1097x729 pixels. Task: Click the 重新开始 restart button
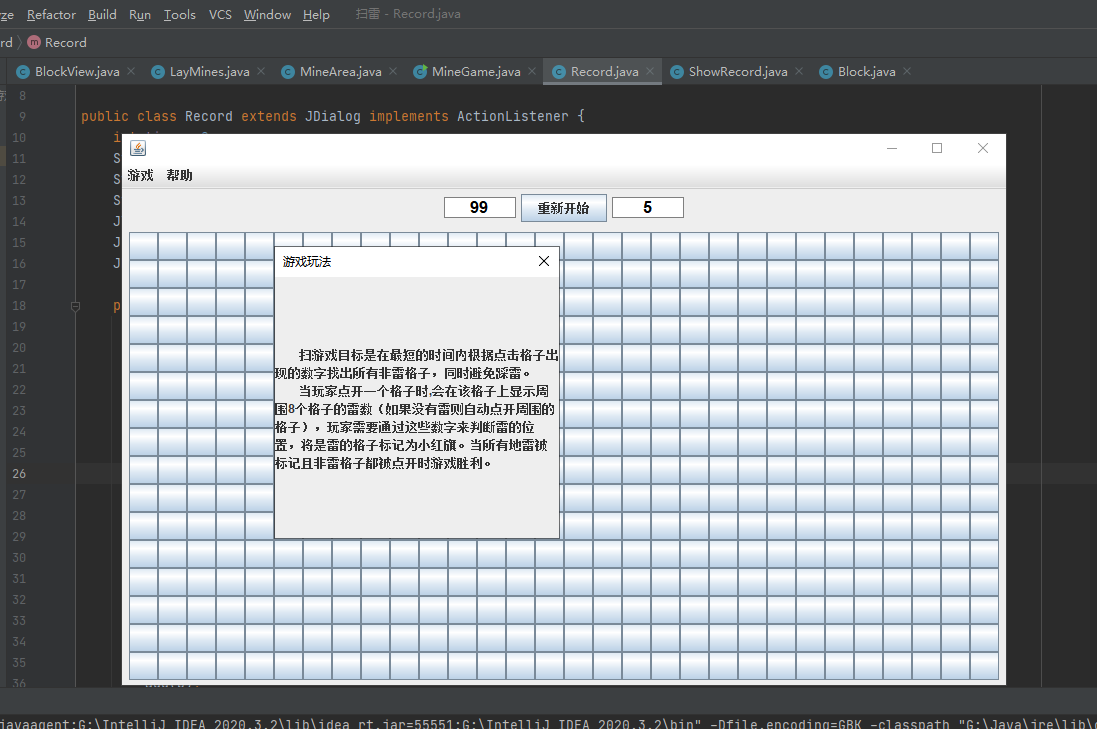pos(563,208)
